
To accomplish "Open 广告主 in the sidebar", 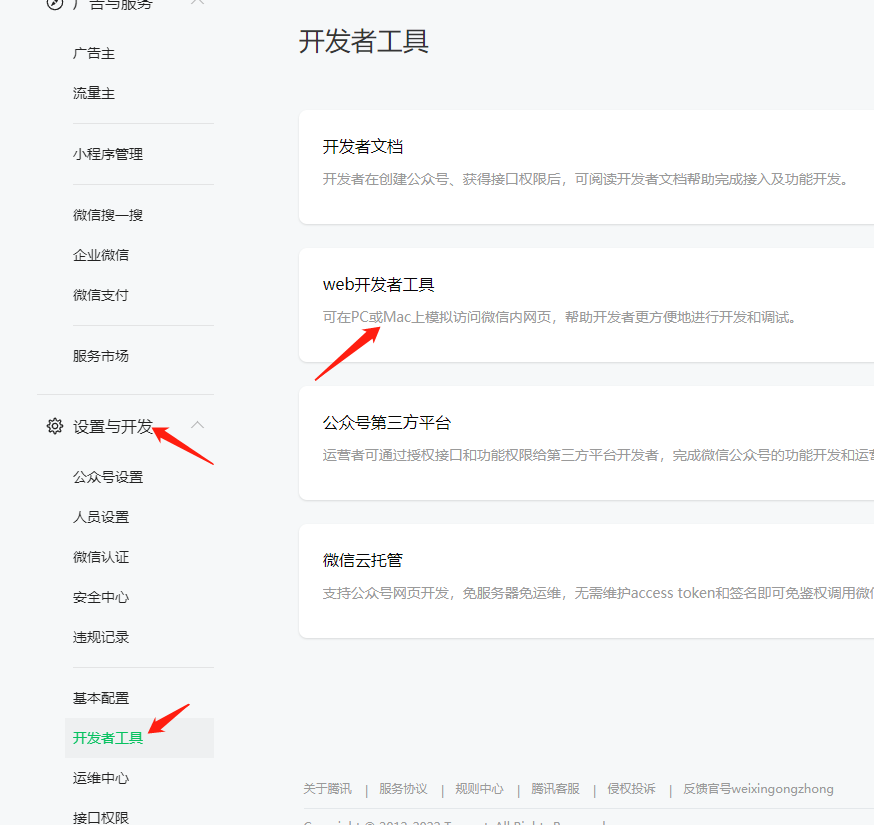I will 94,54.
